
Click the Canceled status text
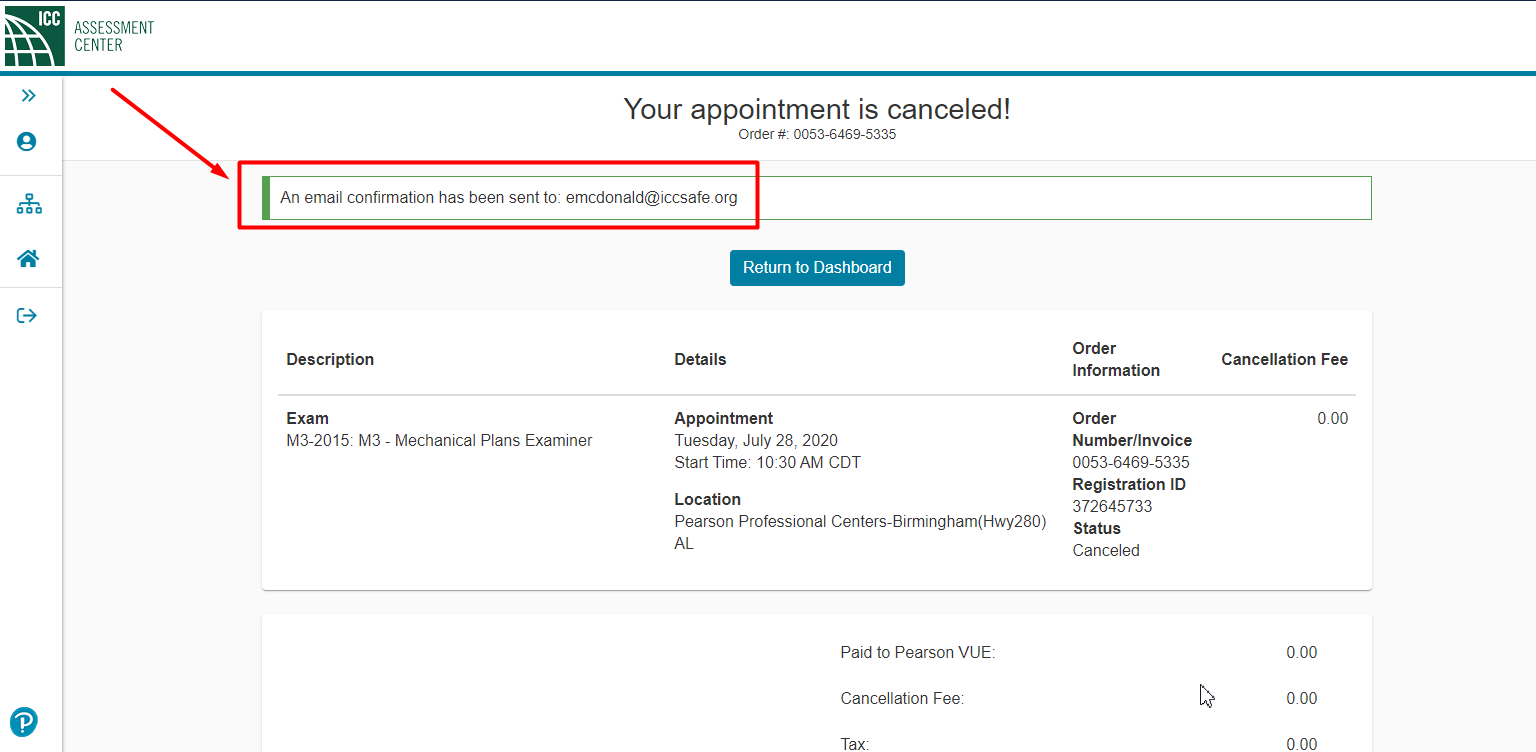pos(1106,550)
